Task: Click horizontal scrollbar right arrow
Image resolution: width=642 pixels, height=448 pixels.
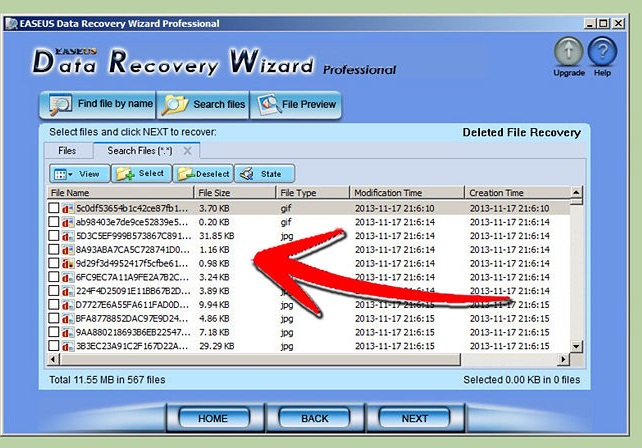Action: (x=563, y=360)
